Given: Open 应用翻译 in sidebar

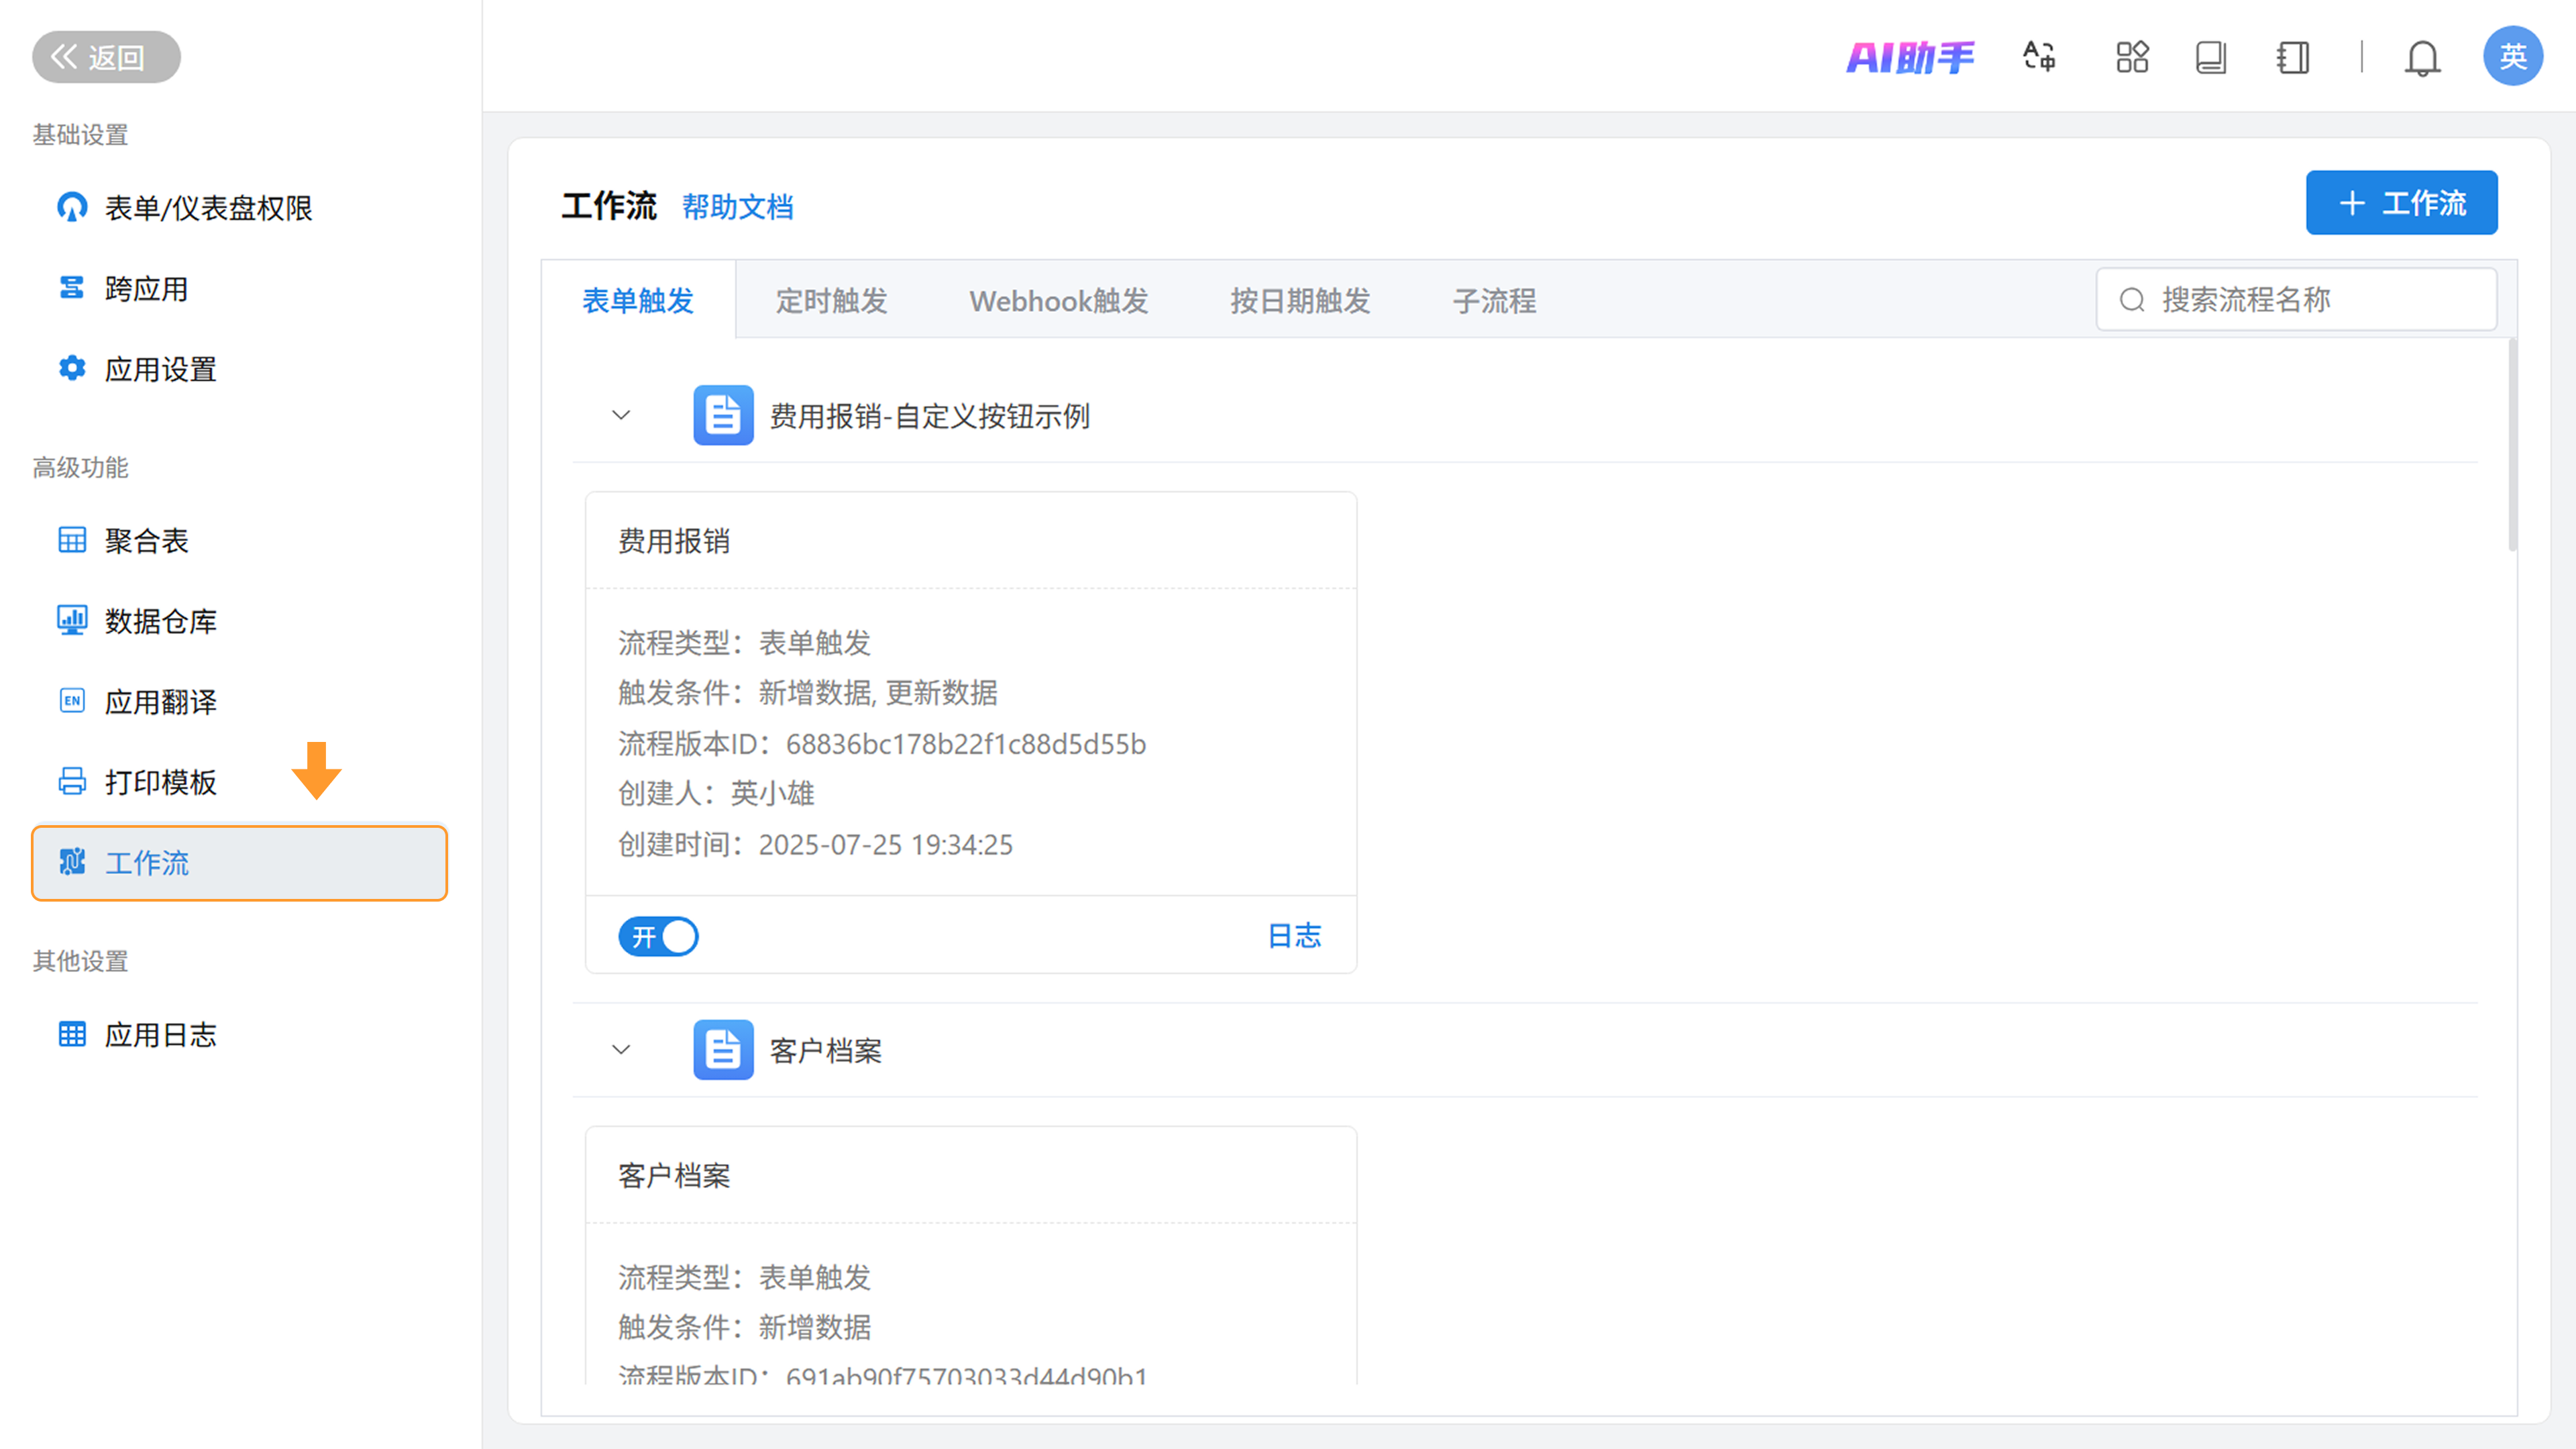Looking at the screenshot, I should point(160,702).
